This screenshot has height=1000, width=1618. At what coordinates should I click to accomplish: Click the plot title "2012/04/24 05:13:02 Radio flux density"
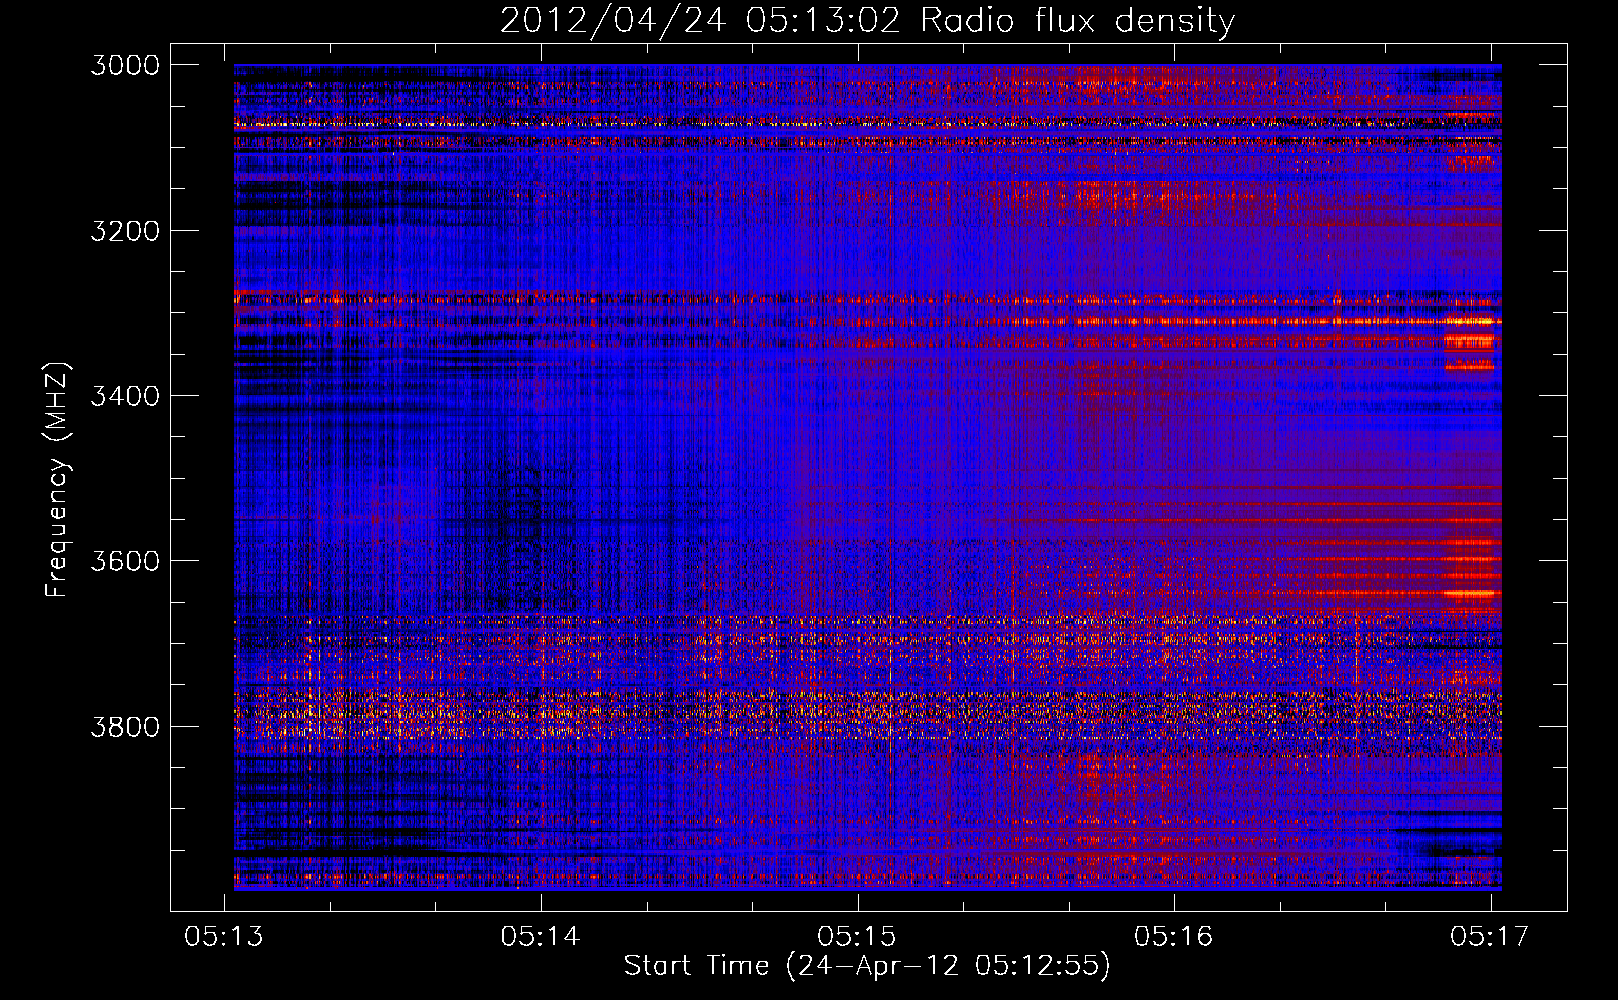(867, 21)
